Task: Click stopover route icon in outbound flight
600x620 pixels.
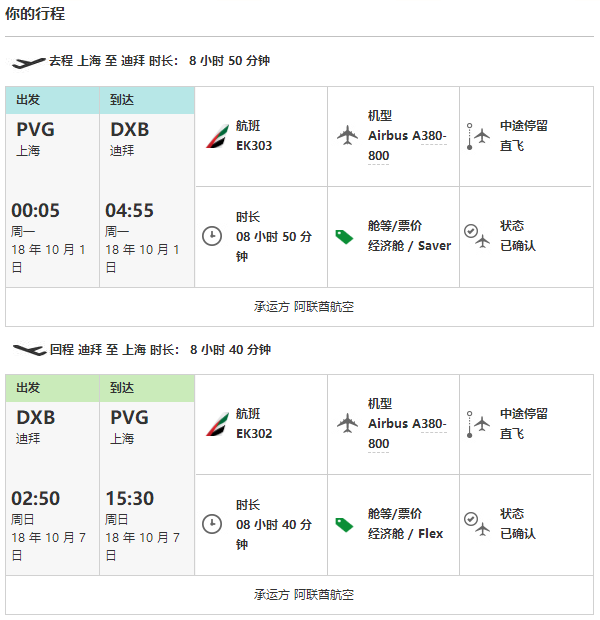Action: coord(478,136)
